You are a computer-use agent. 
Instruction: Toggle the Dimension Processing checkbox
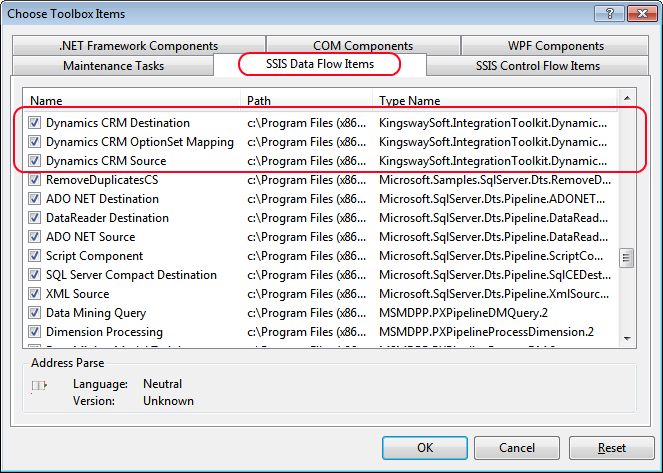click(34, 332)
